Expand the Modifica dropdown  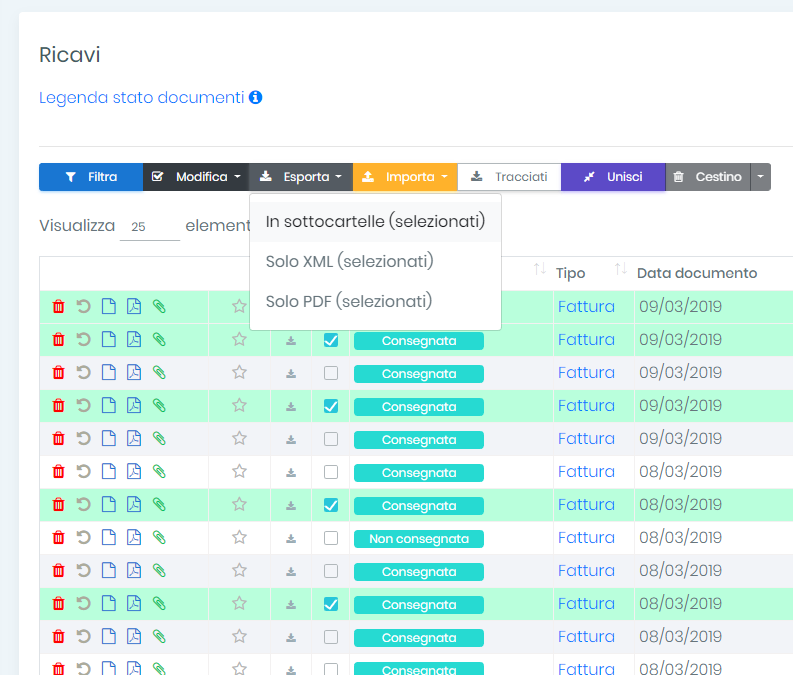pyautogui.click(x=196, y=177)
